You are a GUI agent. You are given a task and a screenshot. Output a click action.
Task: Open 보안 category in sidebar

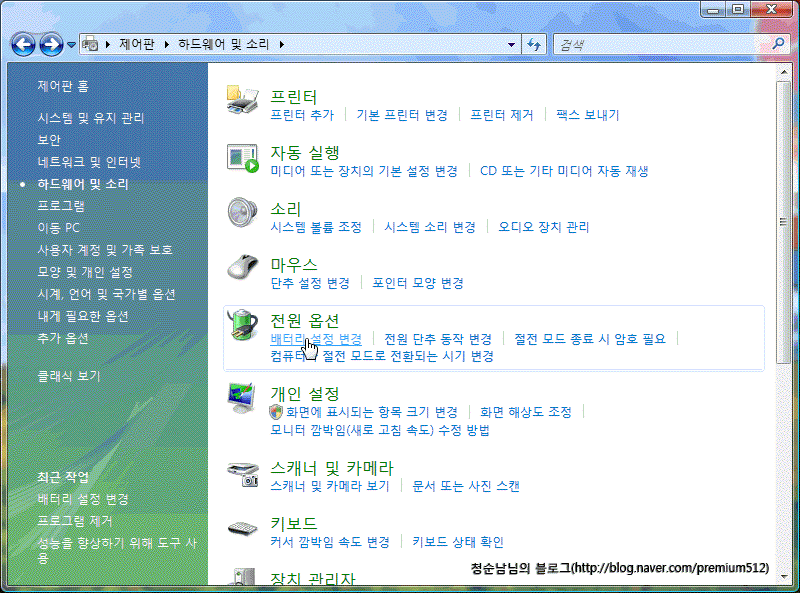(49, 140)
